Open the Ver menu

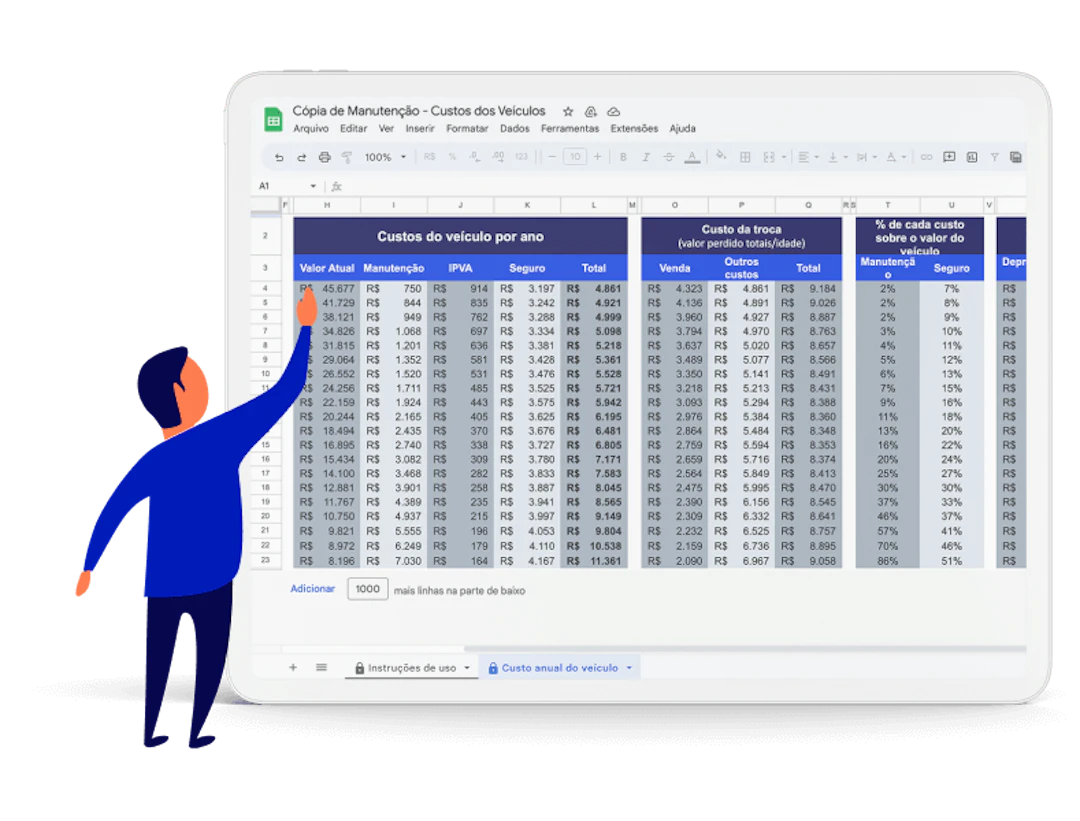coord(386,129)
